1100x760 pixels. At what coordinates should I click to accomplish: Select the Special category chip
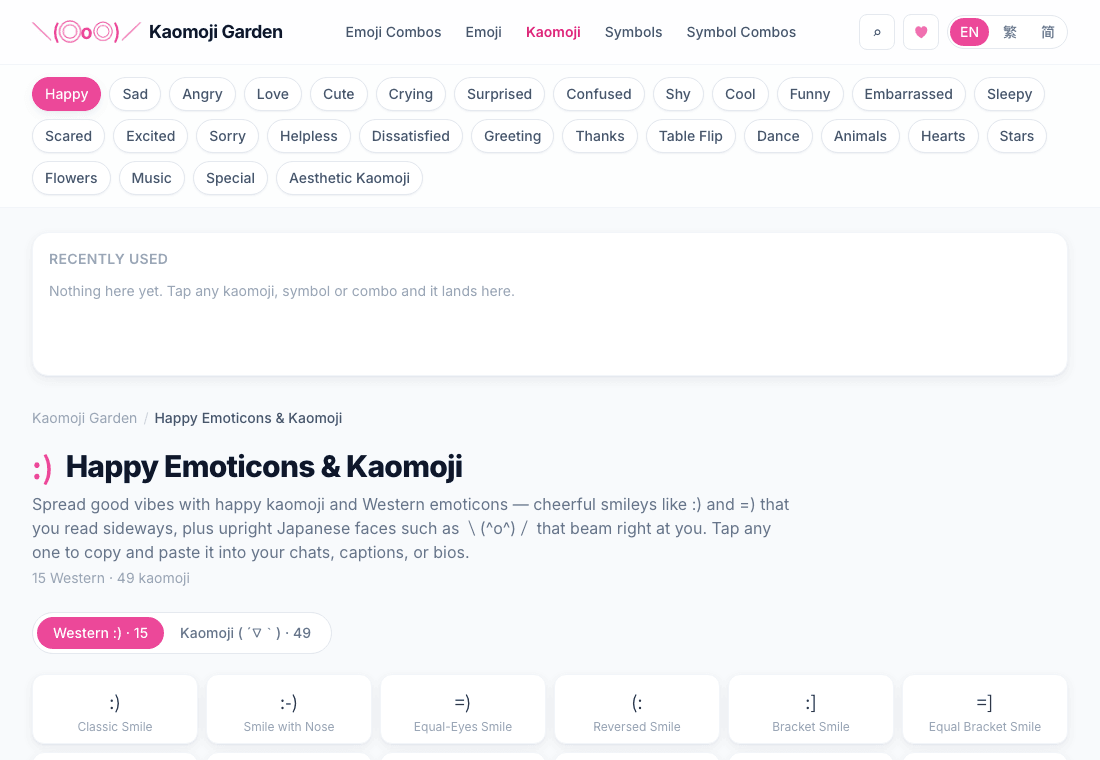coord(231,178)
